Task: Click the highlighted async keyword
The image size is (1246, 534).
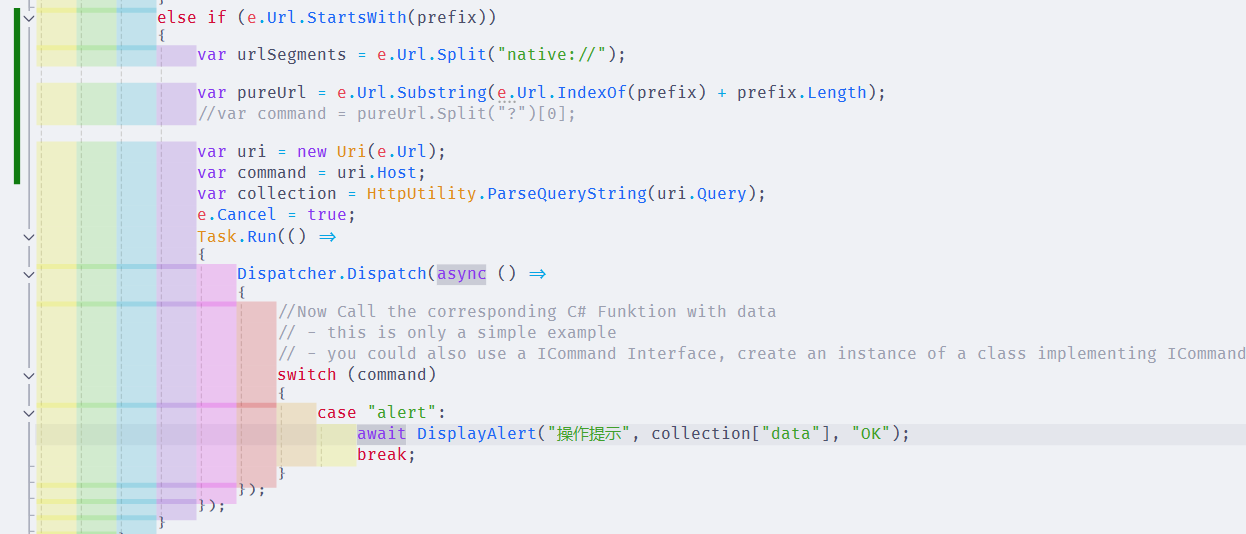Action: pos(461,274)
